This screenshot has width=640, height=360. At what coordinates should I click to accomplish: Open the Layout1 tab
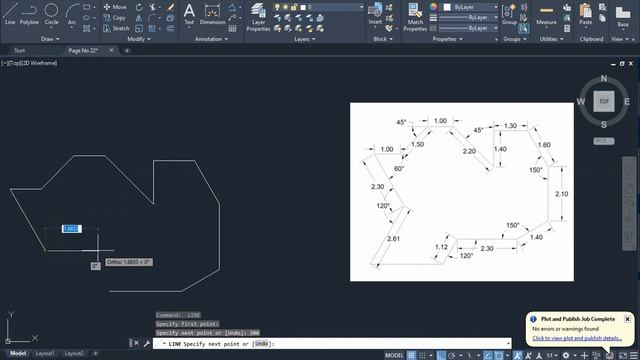(45, 353)
